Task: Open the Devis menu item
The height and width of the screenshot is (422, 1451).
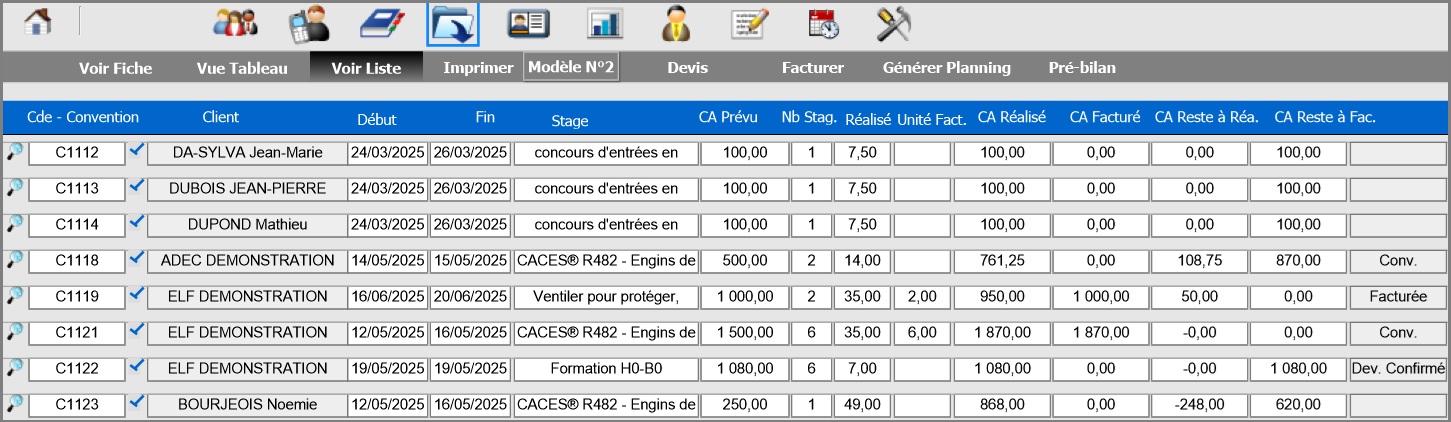Action: point(687,68)
